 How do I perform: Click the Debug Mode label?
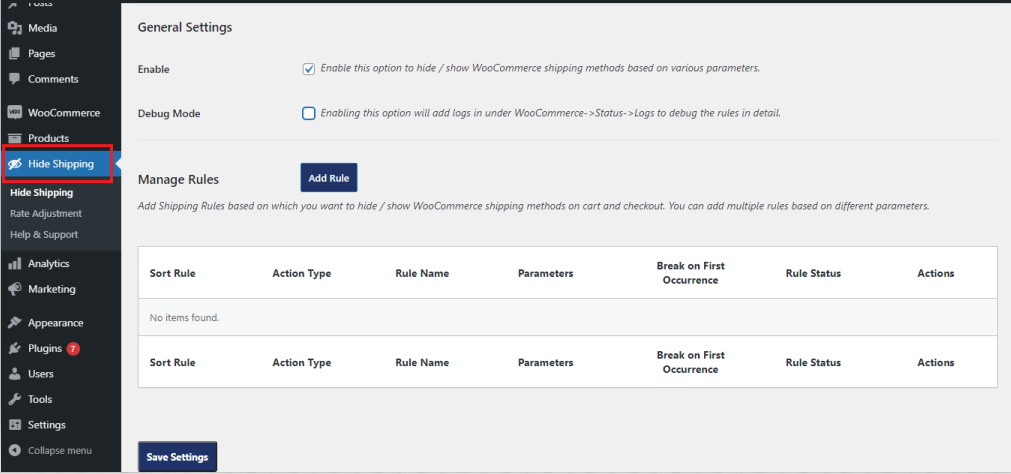click(x=169, y=114)
